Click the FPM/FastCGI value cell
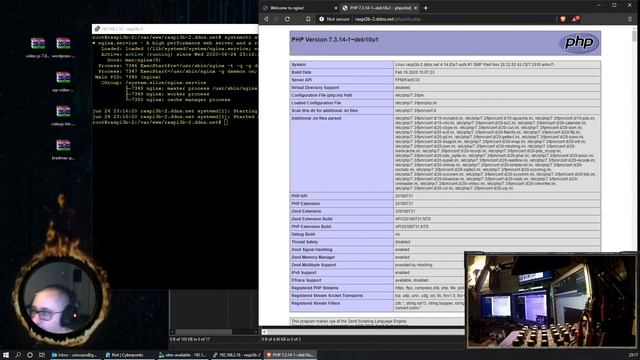This screenshot has width=640, height=360. pyautogui.click(x=497, y=80)
